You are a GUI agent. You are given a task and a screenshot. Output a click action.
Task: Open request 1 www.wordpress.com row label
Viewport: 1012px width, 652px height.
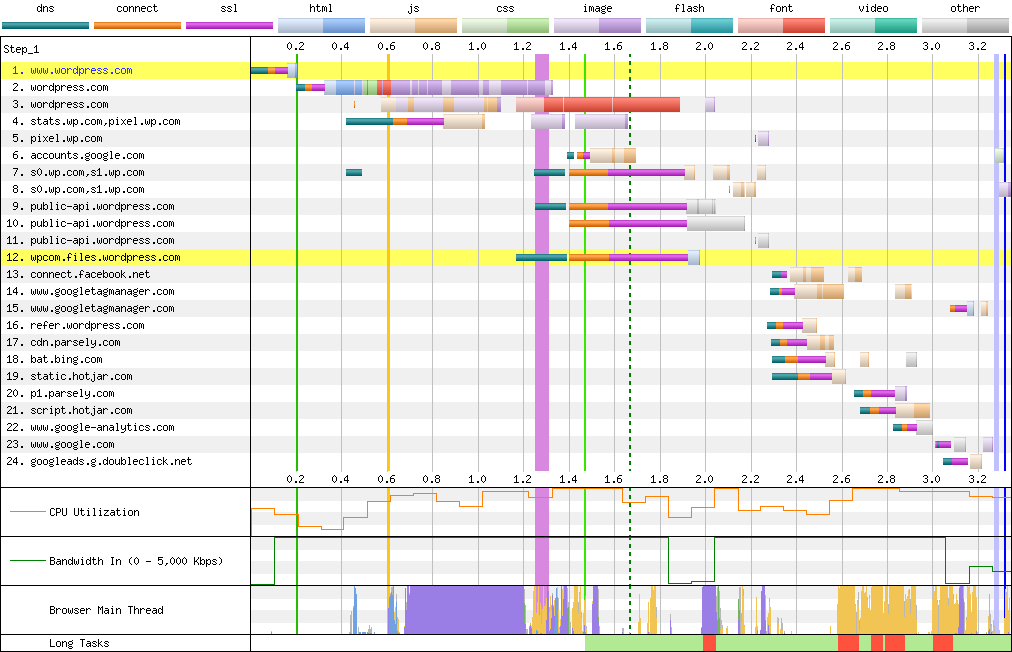point(81,71)
